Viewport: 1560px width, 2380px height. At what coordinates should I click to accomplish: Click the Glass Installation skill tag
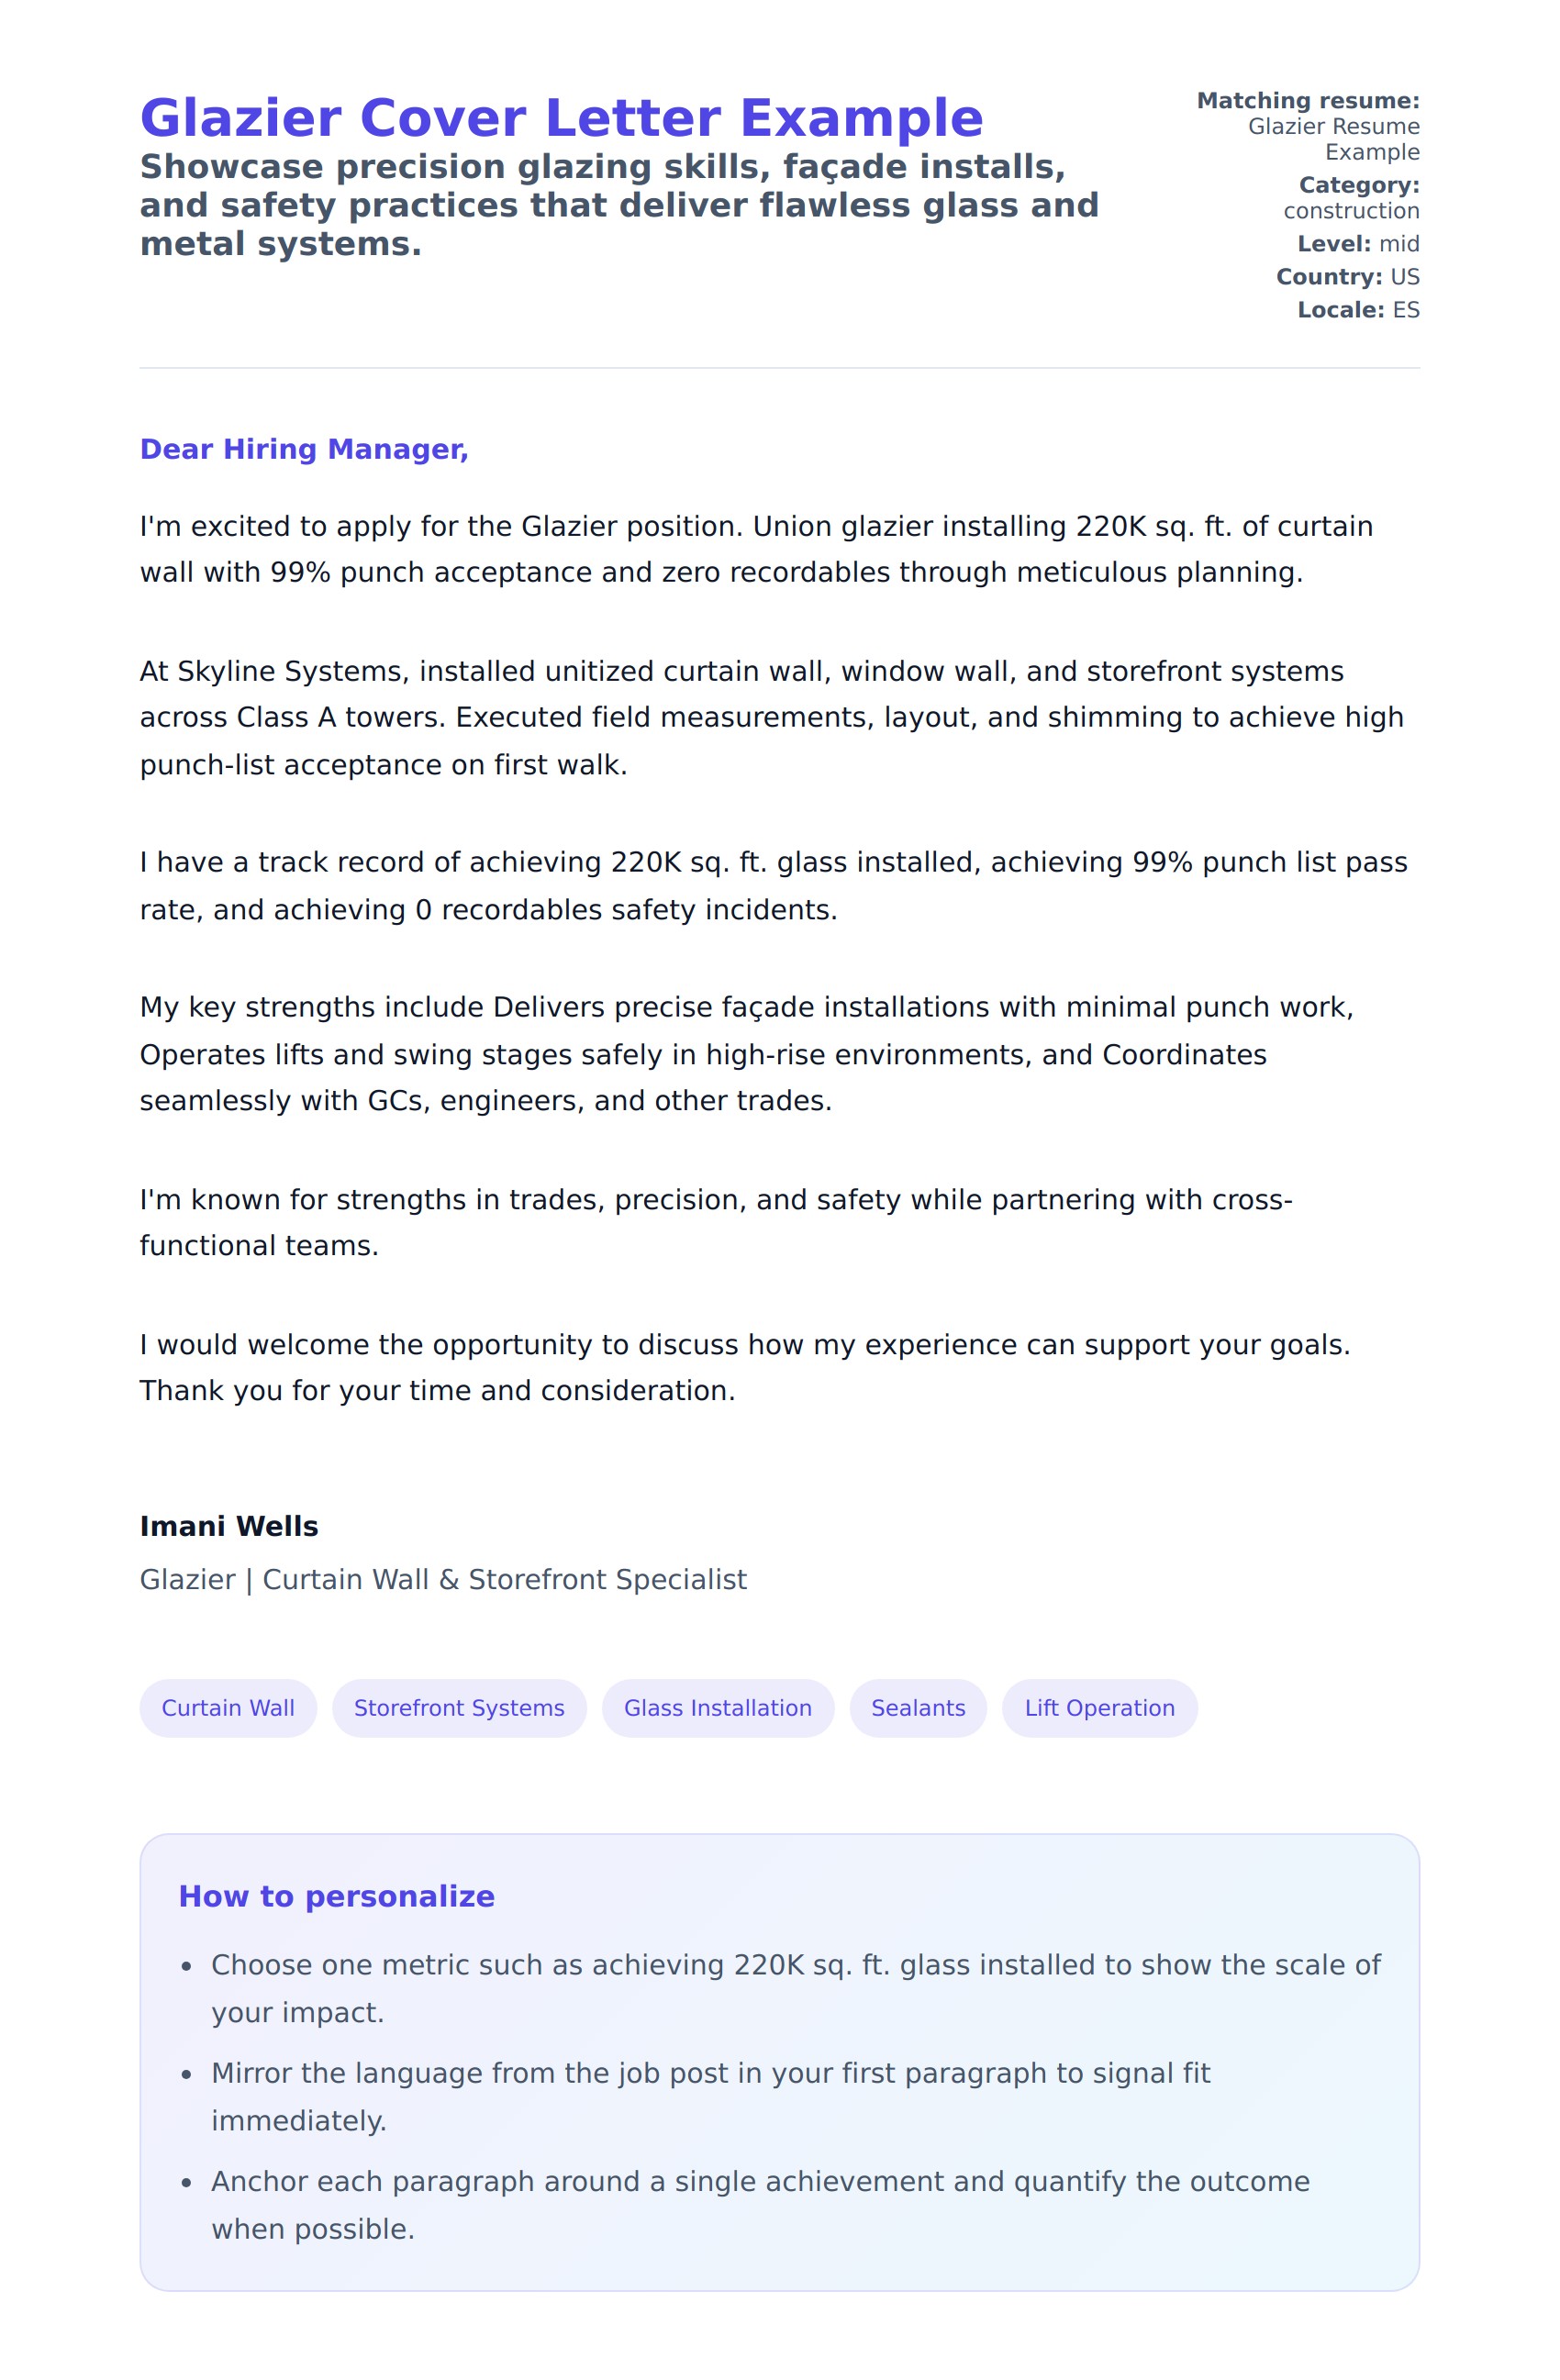pos(717,1708)
